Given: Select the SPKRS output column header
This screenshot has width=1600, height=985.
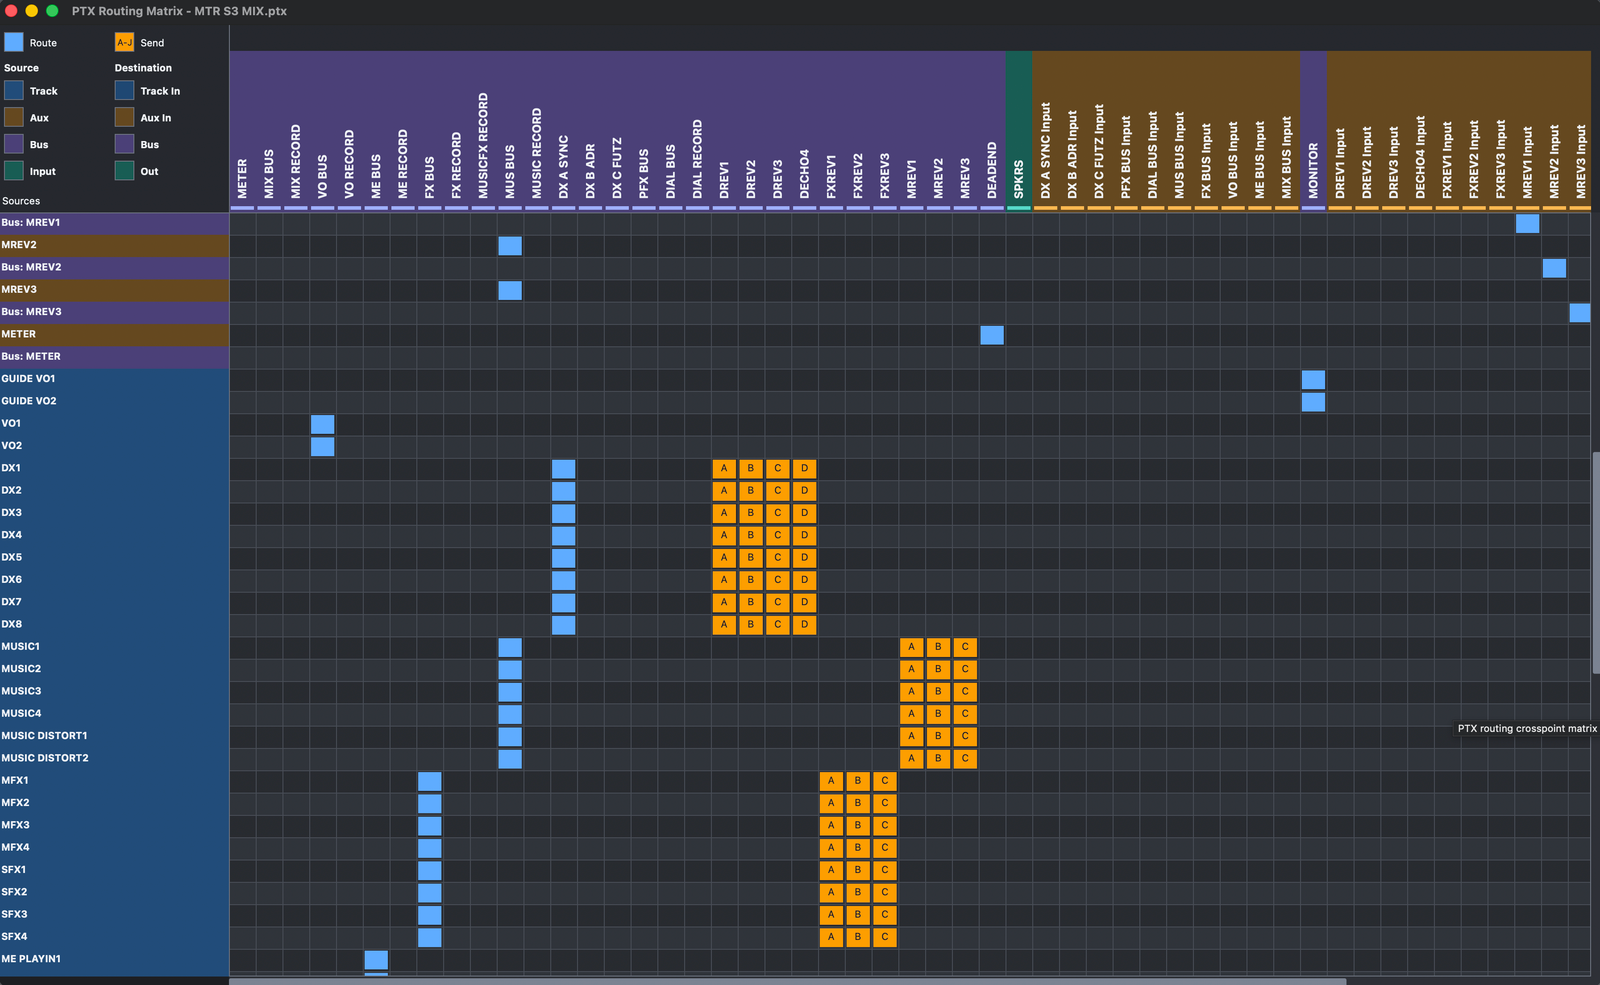Looking at the screenshot, I should 1019,130.
